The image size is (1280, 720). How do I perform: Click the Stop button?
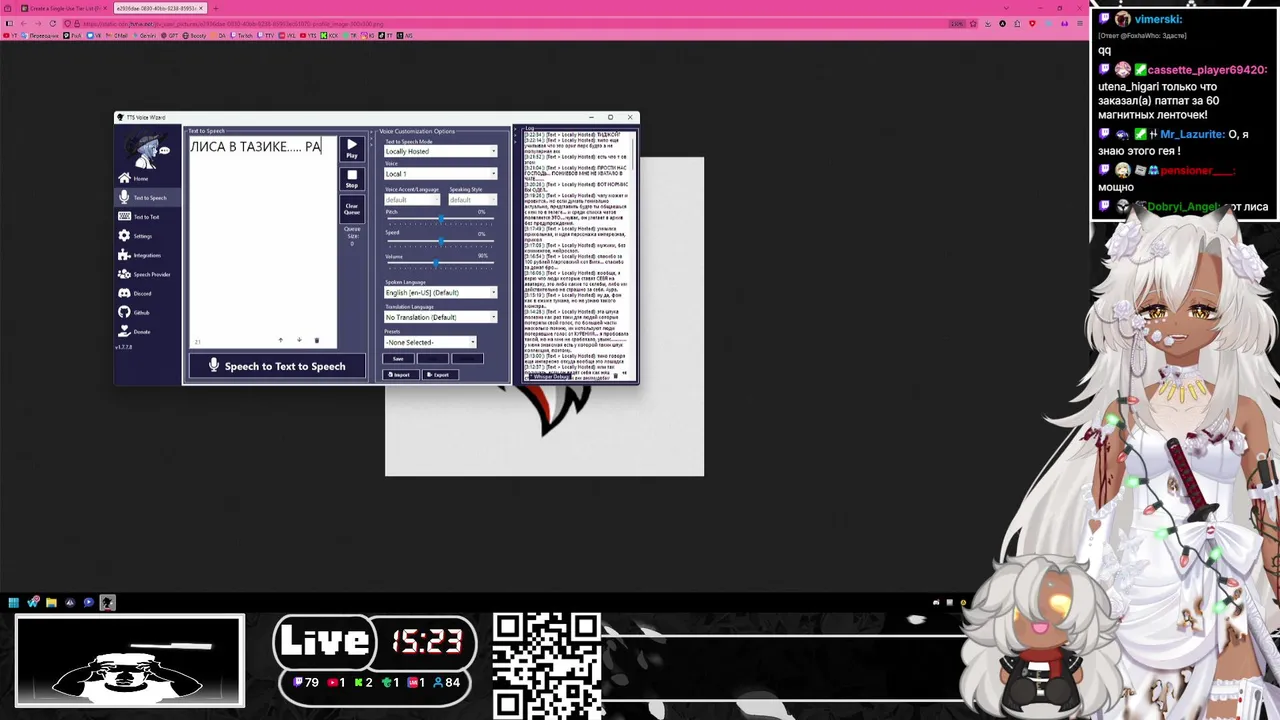pyautogui.click(x=351, y=179)
